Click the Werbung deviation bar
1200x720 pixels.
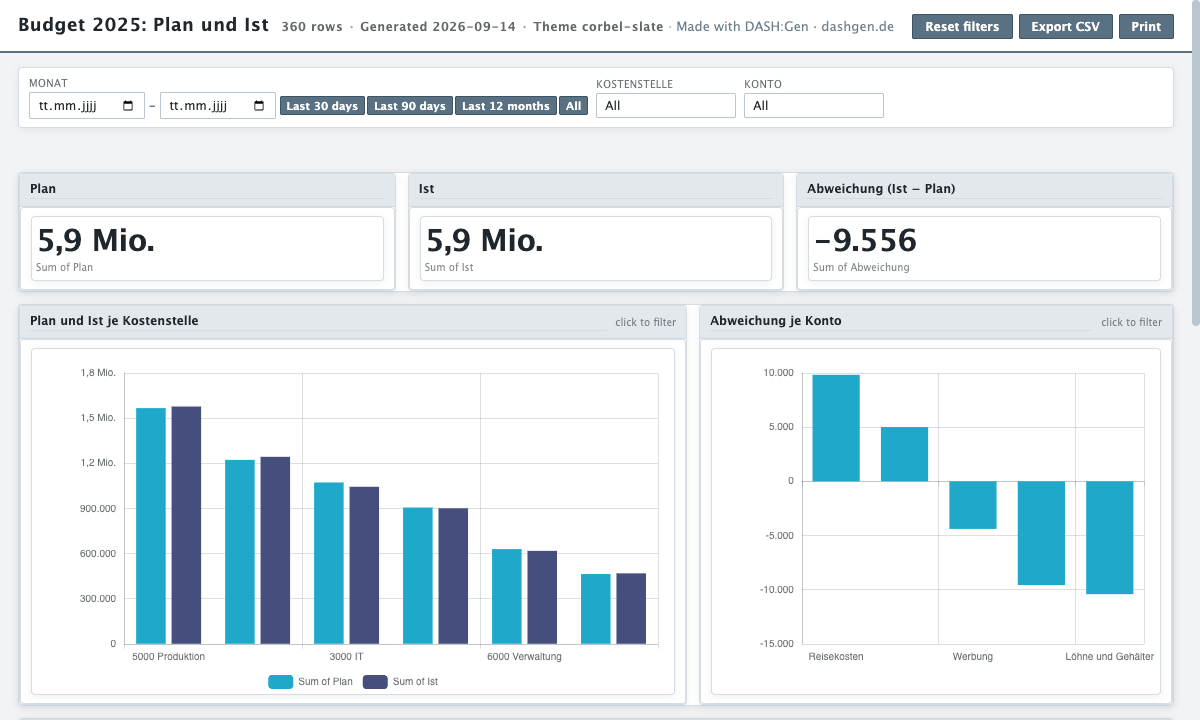973,505
